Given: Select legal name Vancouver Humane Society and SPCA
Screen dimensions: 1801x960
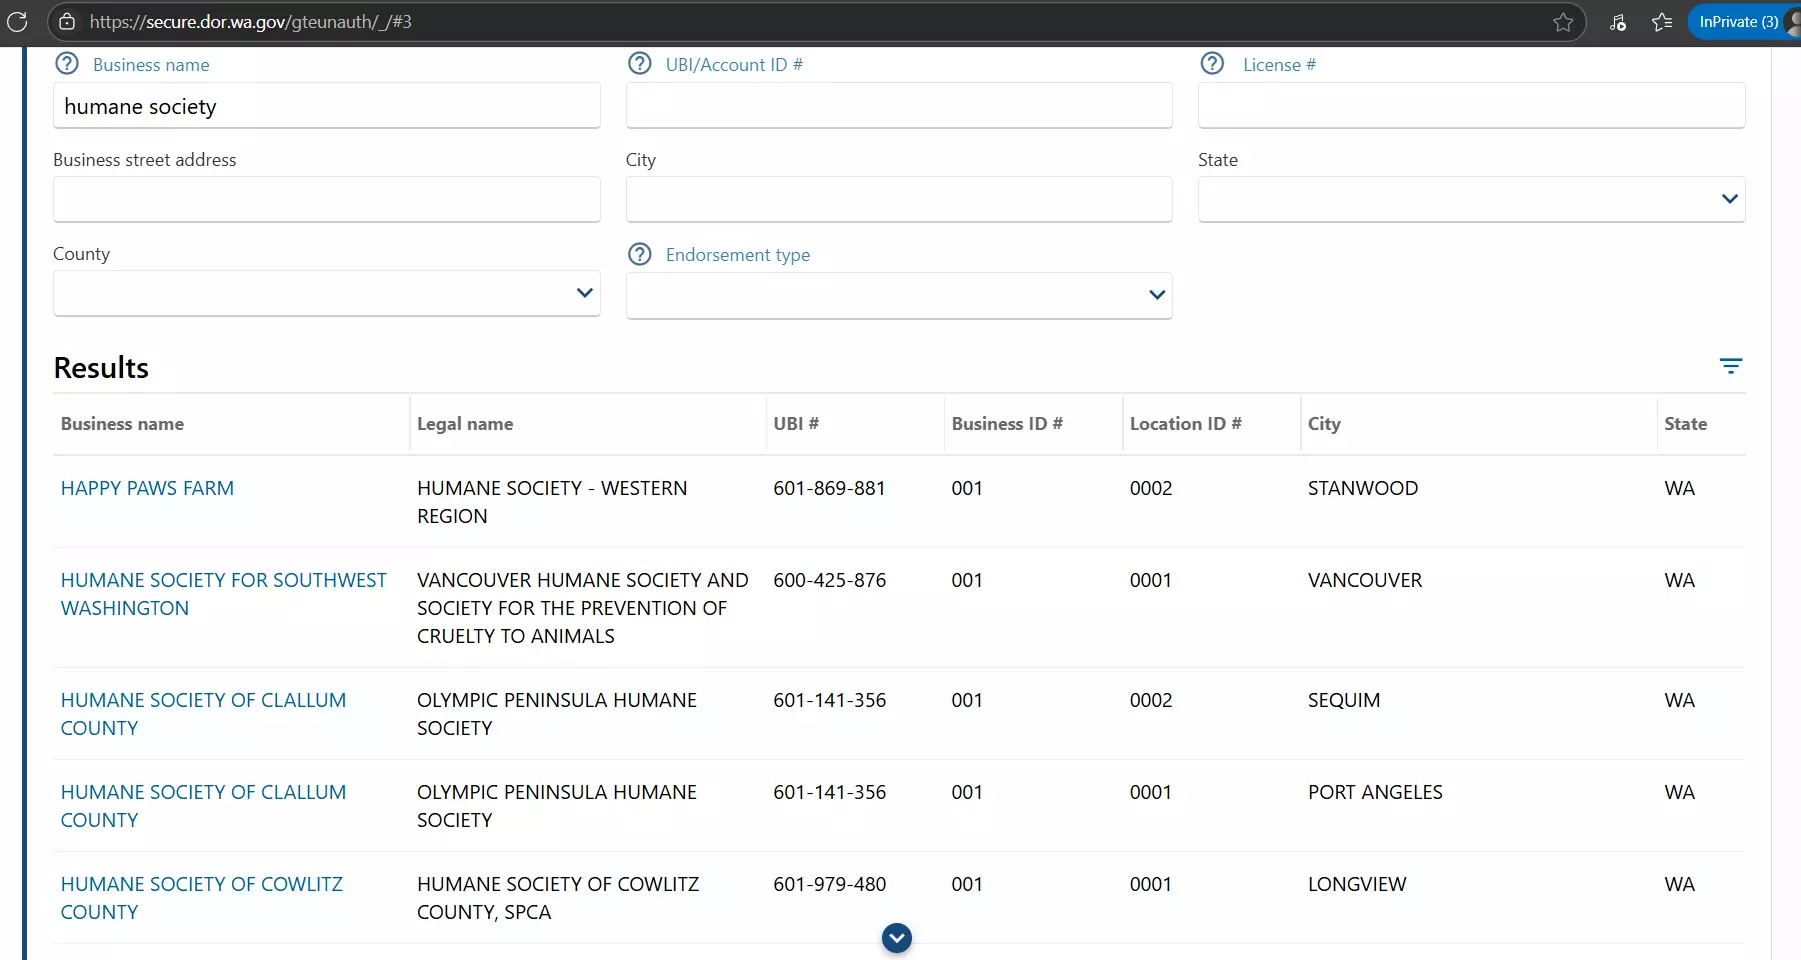Looking at the screenshot, I should click(x=582, y=608).
